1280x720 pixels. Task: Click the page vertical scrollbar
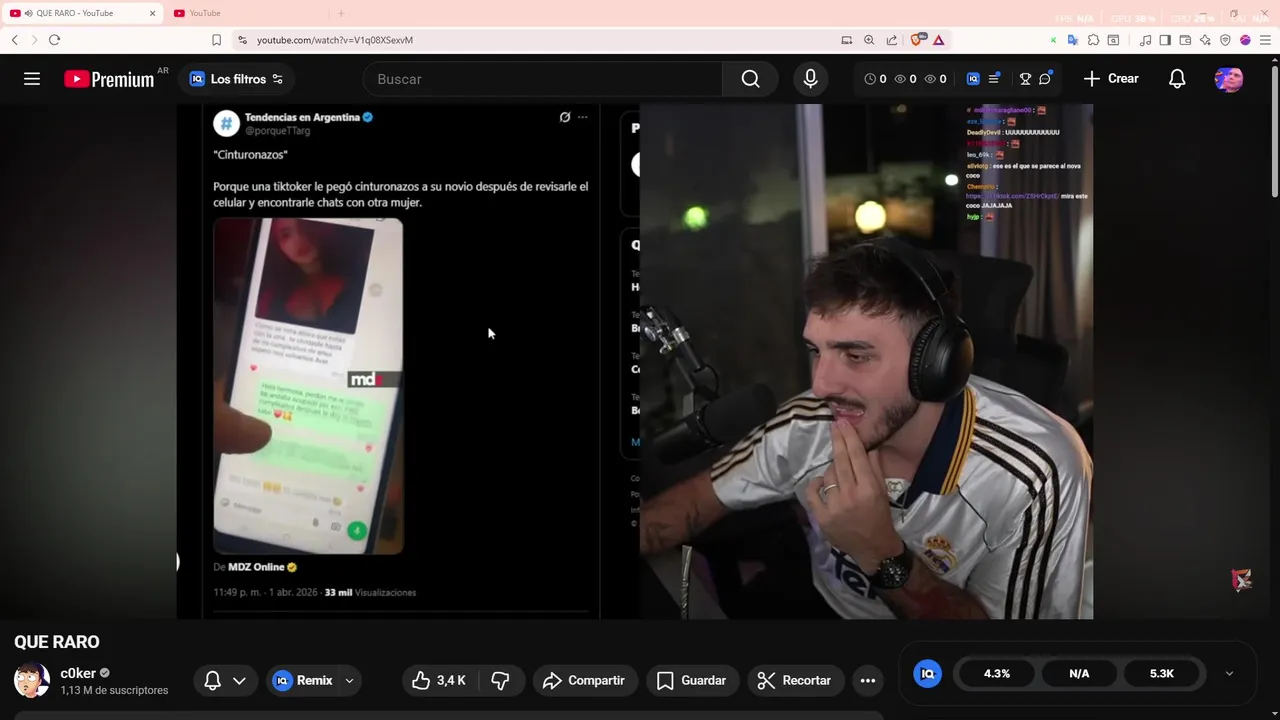coord(1274,130)
